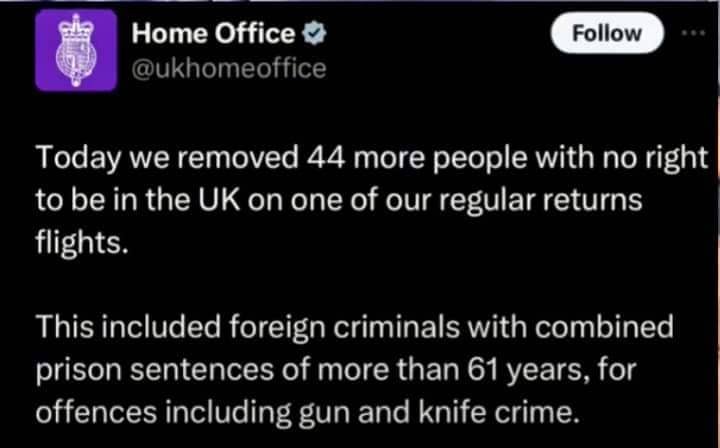
Task: Select the line 'to be in the UK on one of our regular returns'
Action: (336, 200)
